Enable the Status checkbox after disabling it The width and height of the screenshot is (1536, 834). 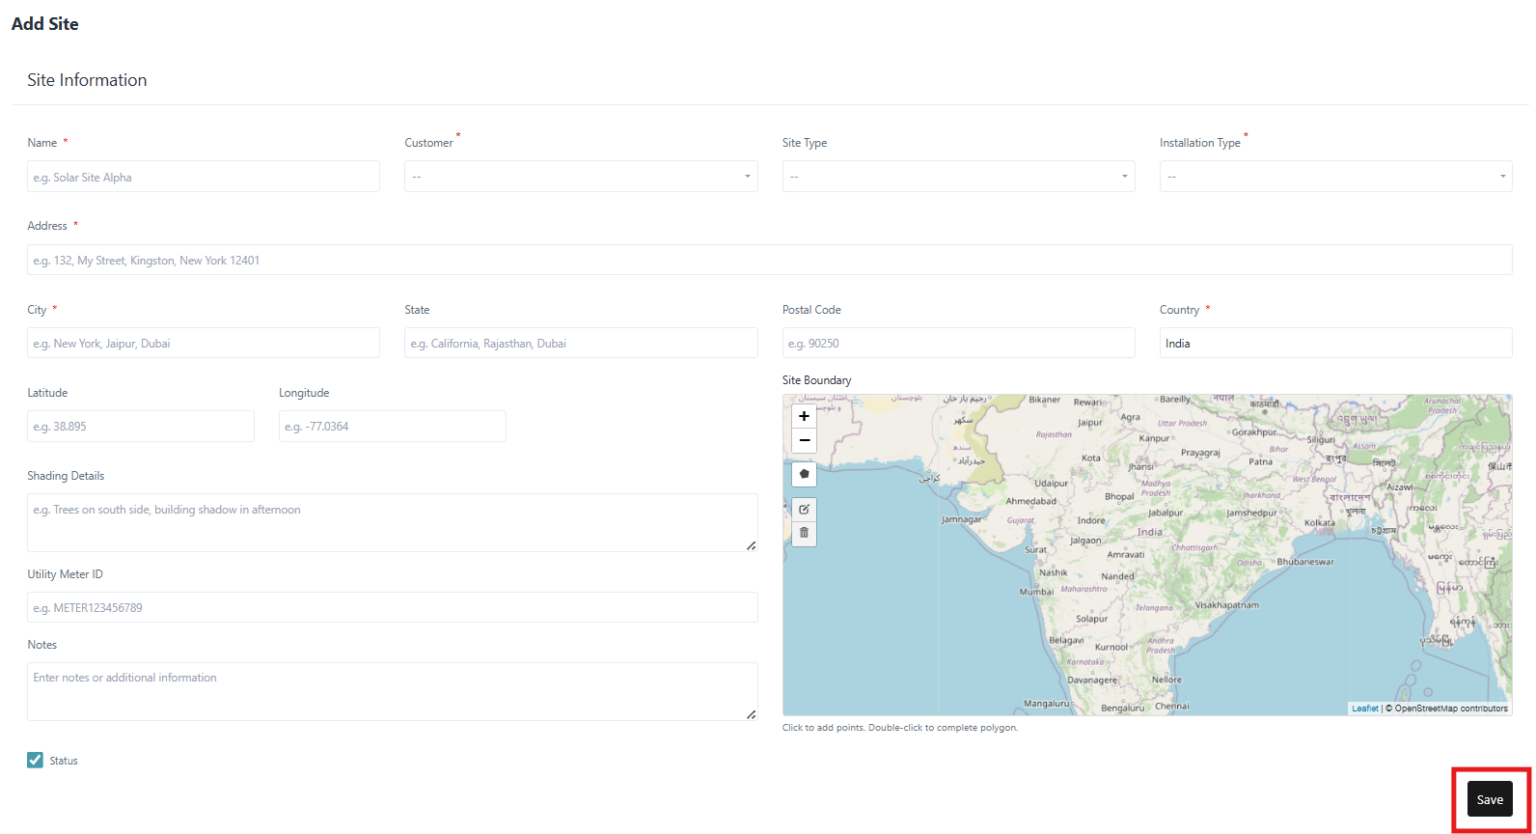pos(35,760)
